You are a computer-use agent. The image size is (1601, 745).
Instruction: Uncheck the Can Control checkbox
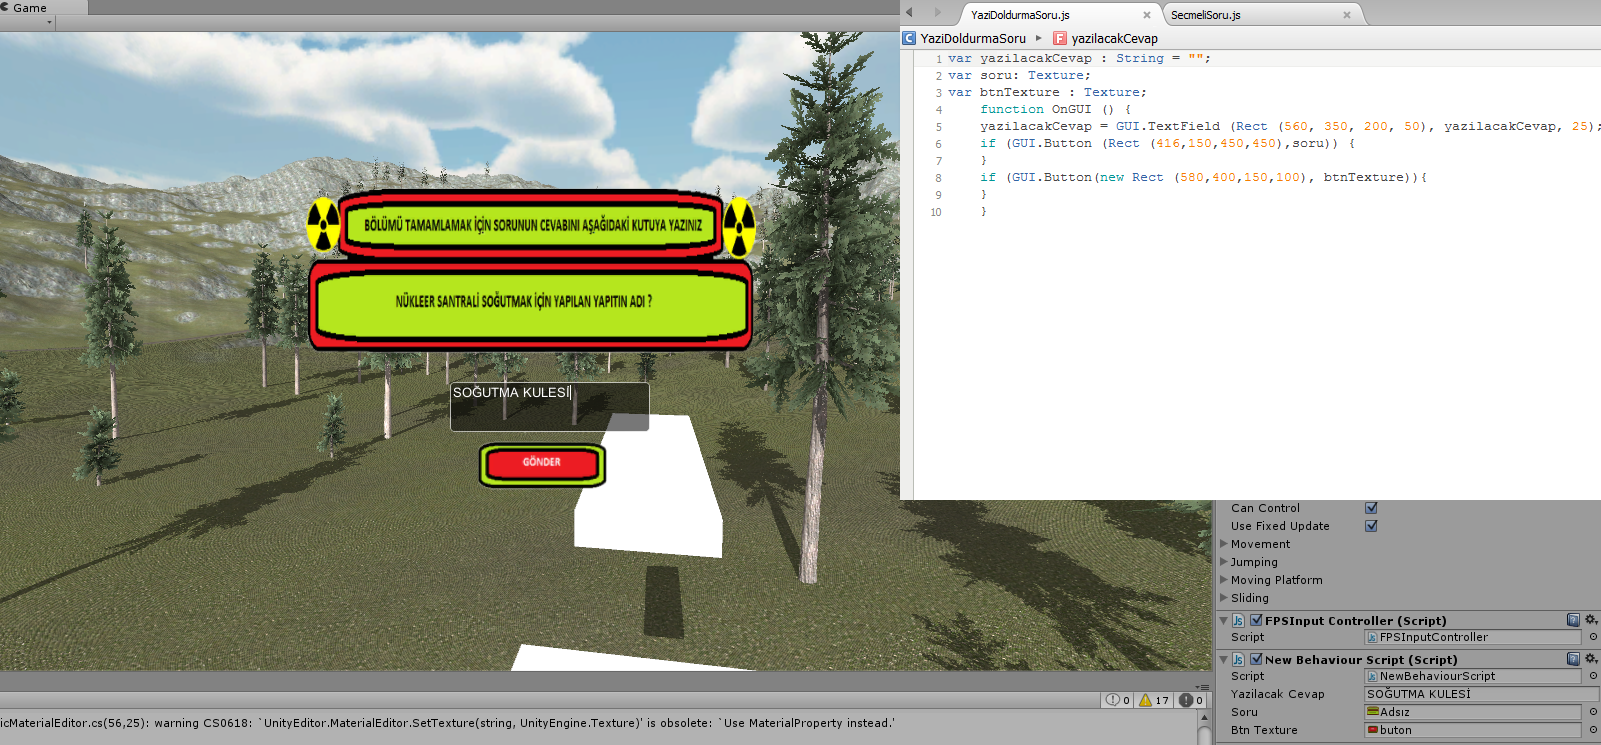click(1371, 508)
